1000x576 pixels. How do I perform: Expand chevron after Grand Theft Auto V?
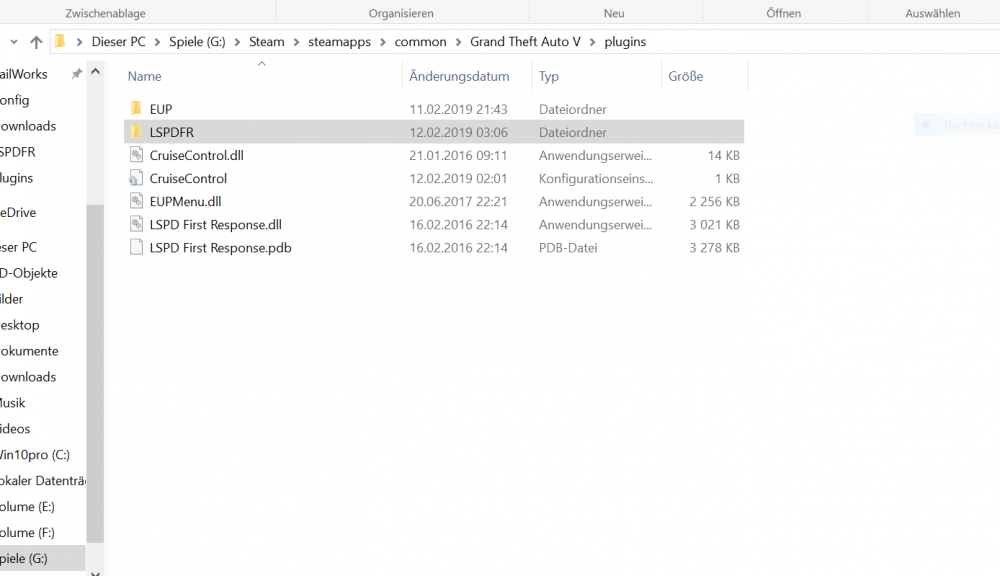592,42
